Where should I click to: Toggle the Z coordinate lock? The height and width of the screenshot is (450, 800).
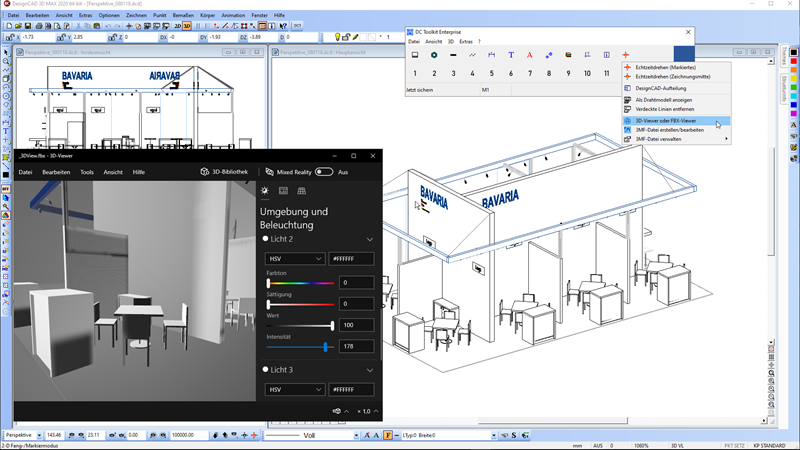coord(112,37)
